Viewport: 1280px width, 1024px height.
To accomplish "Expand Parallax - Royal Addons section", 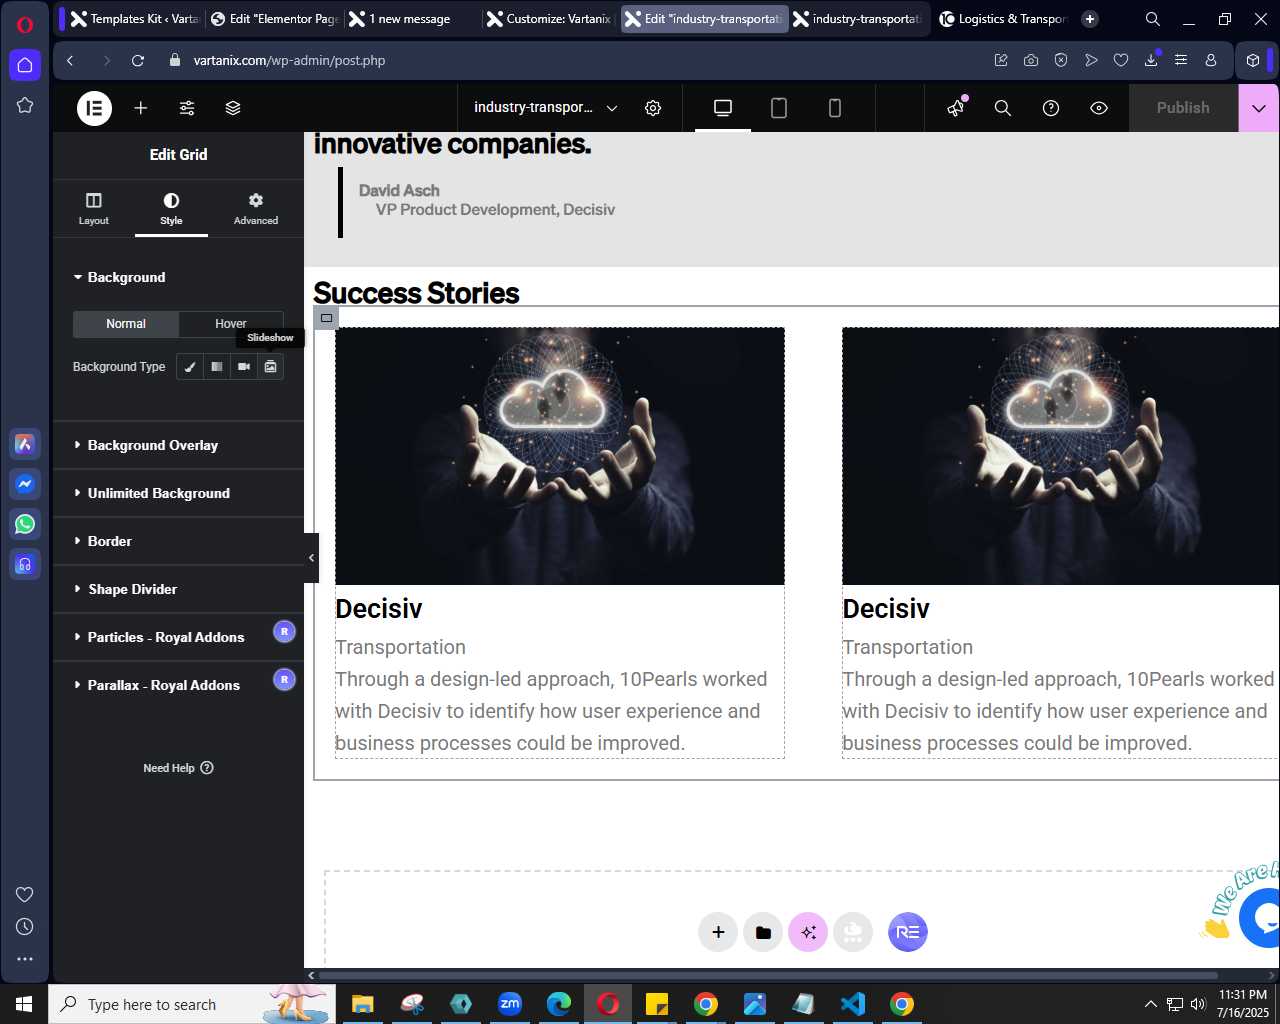I will tap(178, 685).
